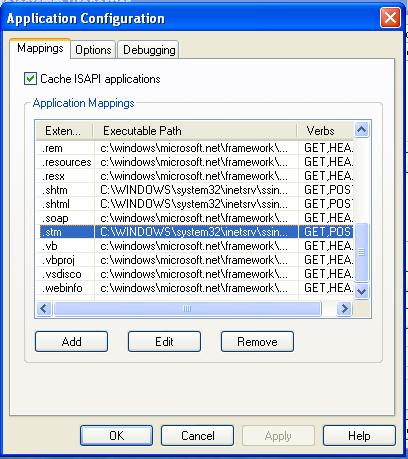
Task: Remove the selected .stm mapping
Action: click(257, 342)
